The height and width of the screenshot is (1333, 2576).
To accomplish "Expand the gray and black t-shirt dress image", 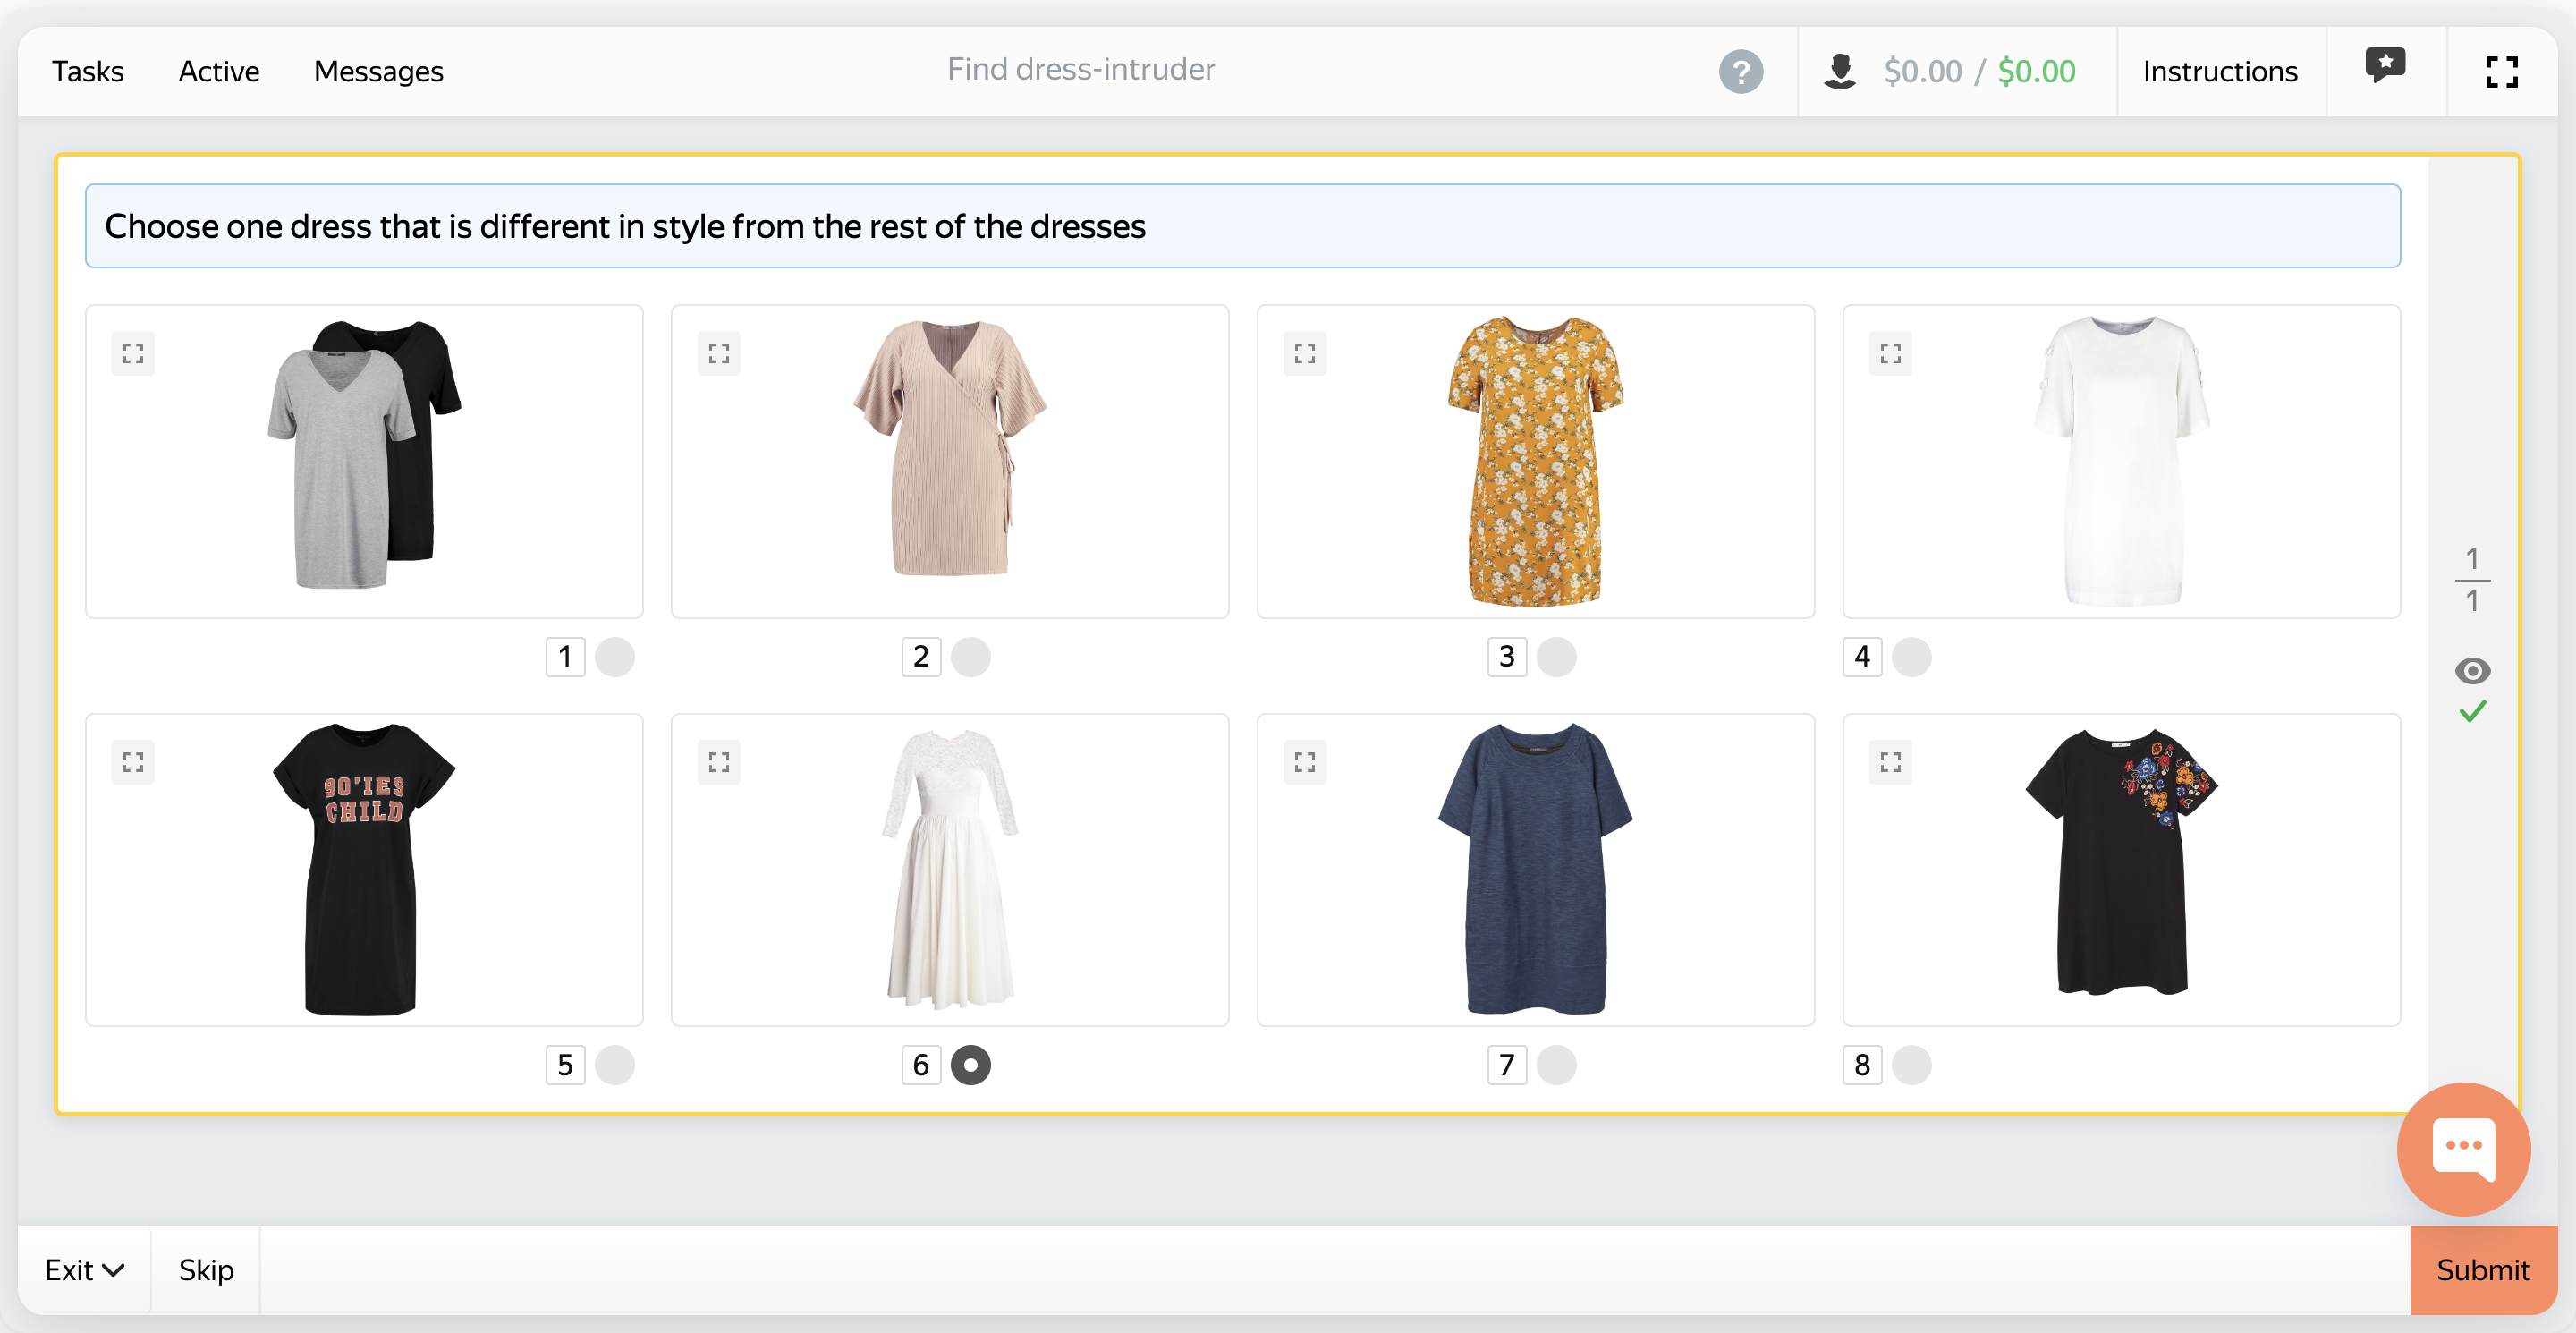I will pos(133,353).
